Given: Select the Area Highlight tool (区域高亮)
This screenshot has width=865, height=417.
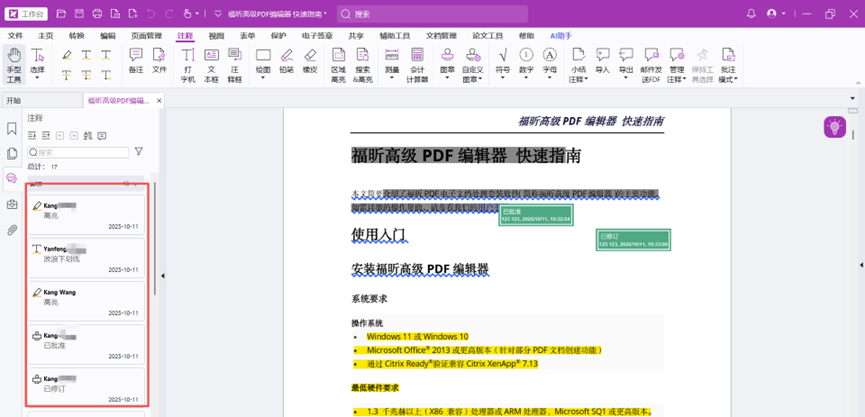Looking at the screenshot, I should point(338,63).
